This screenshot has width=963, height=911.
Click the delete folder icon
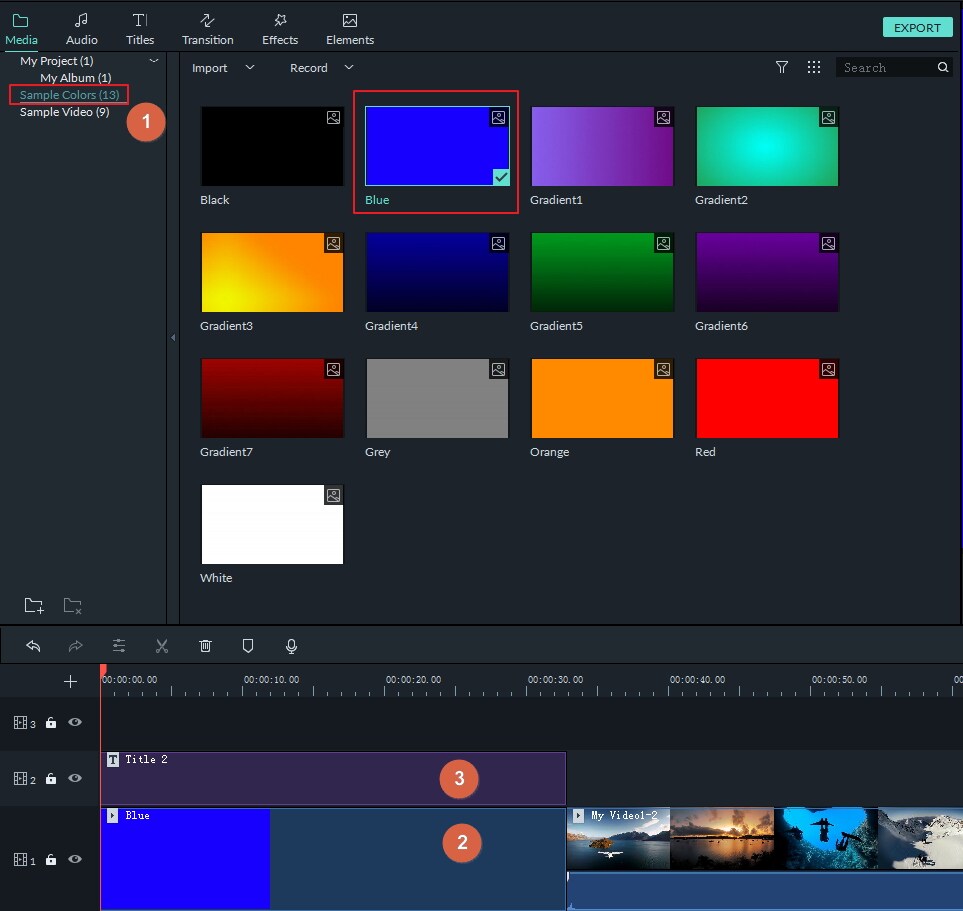point(72,606)
